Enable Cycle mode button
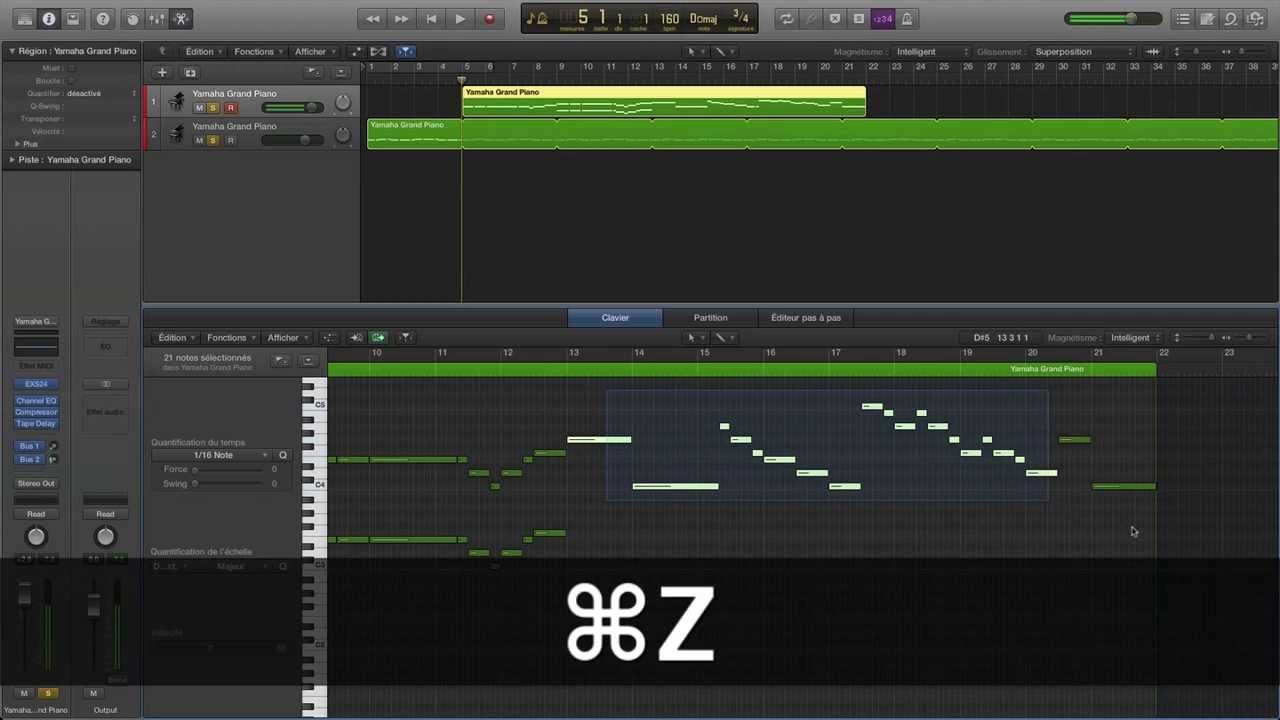The height and width of the screenshot is (720, 1280). click(787, 19)
